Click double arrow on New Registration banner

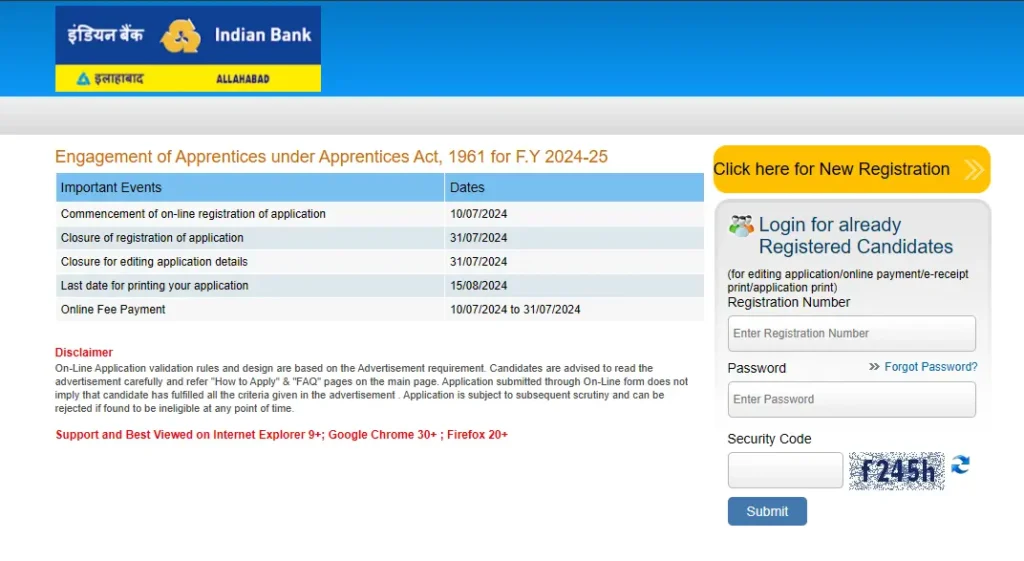tap(973, 170)
